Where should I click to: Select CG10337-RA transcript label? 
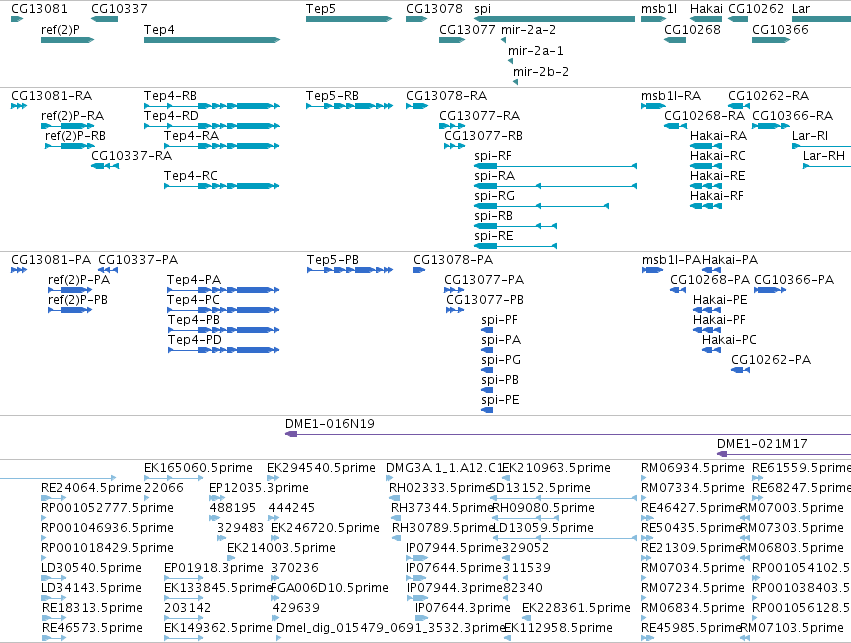[131, 156]
